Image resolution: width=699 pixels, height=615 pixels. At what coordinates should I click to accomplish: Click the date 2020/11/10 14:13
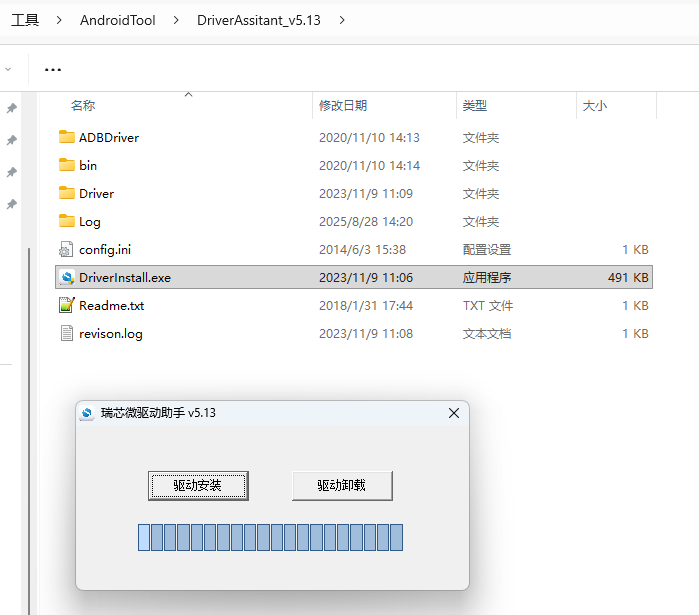pos(369,138)
